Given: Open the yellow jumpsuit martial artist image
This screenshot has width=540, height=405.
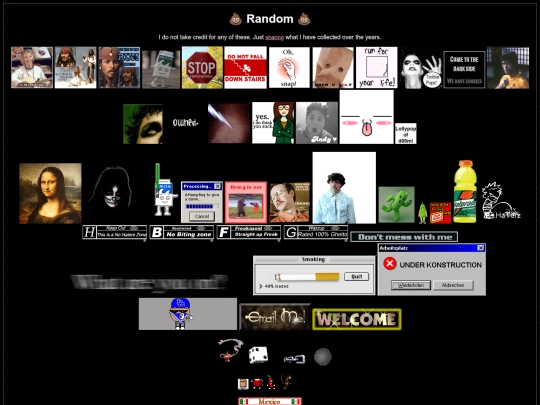Looking at the screenshot, I should (x=508, y=68).
